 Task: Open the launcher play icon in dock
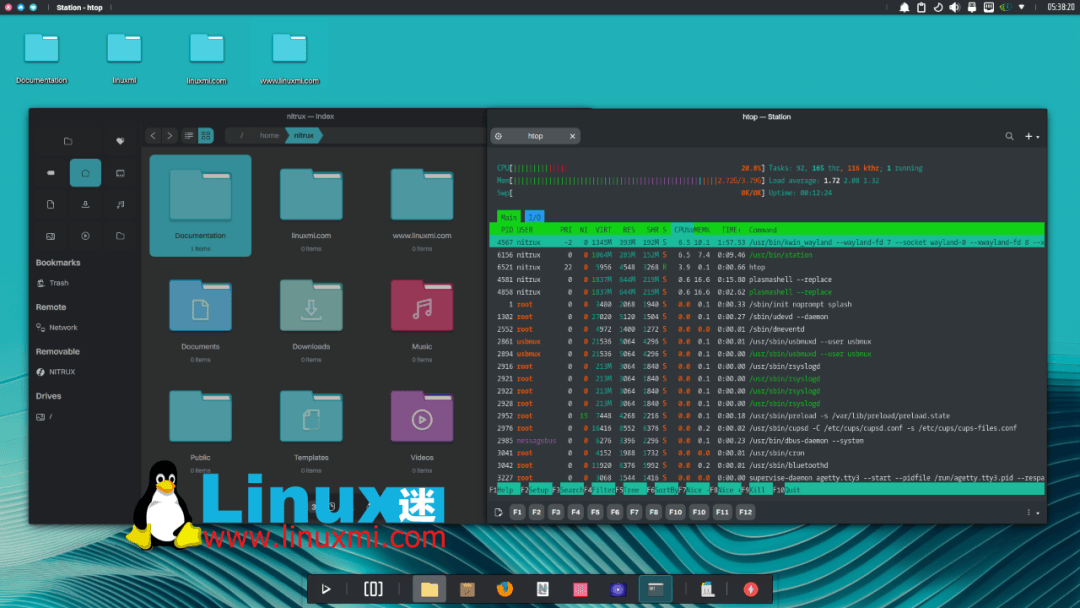pyautogui.click(x=326, y=589)
